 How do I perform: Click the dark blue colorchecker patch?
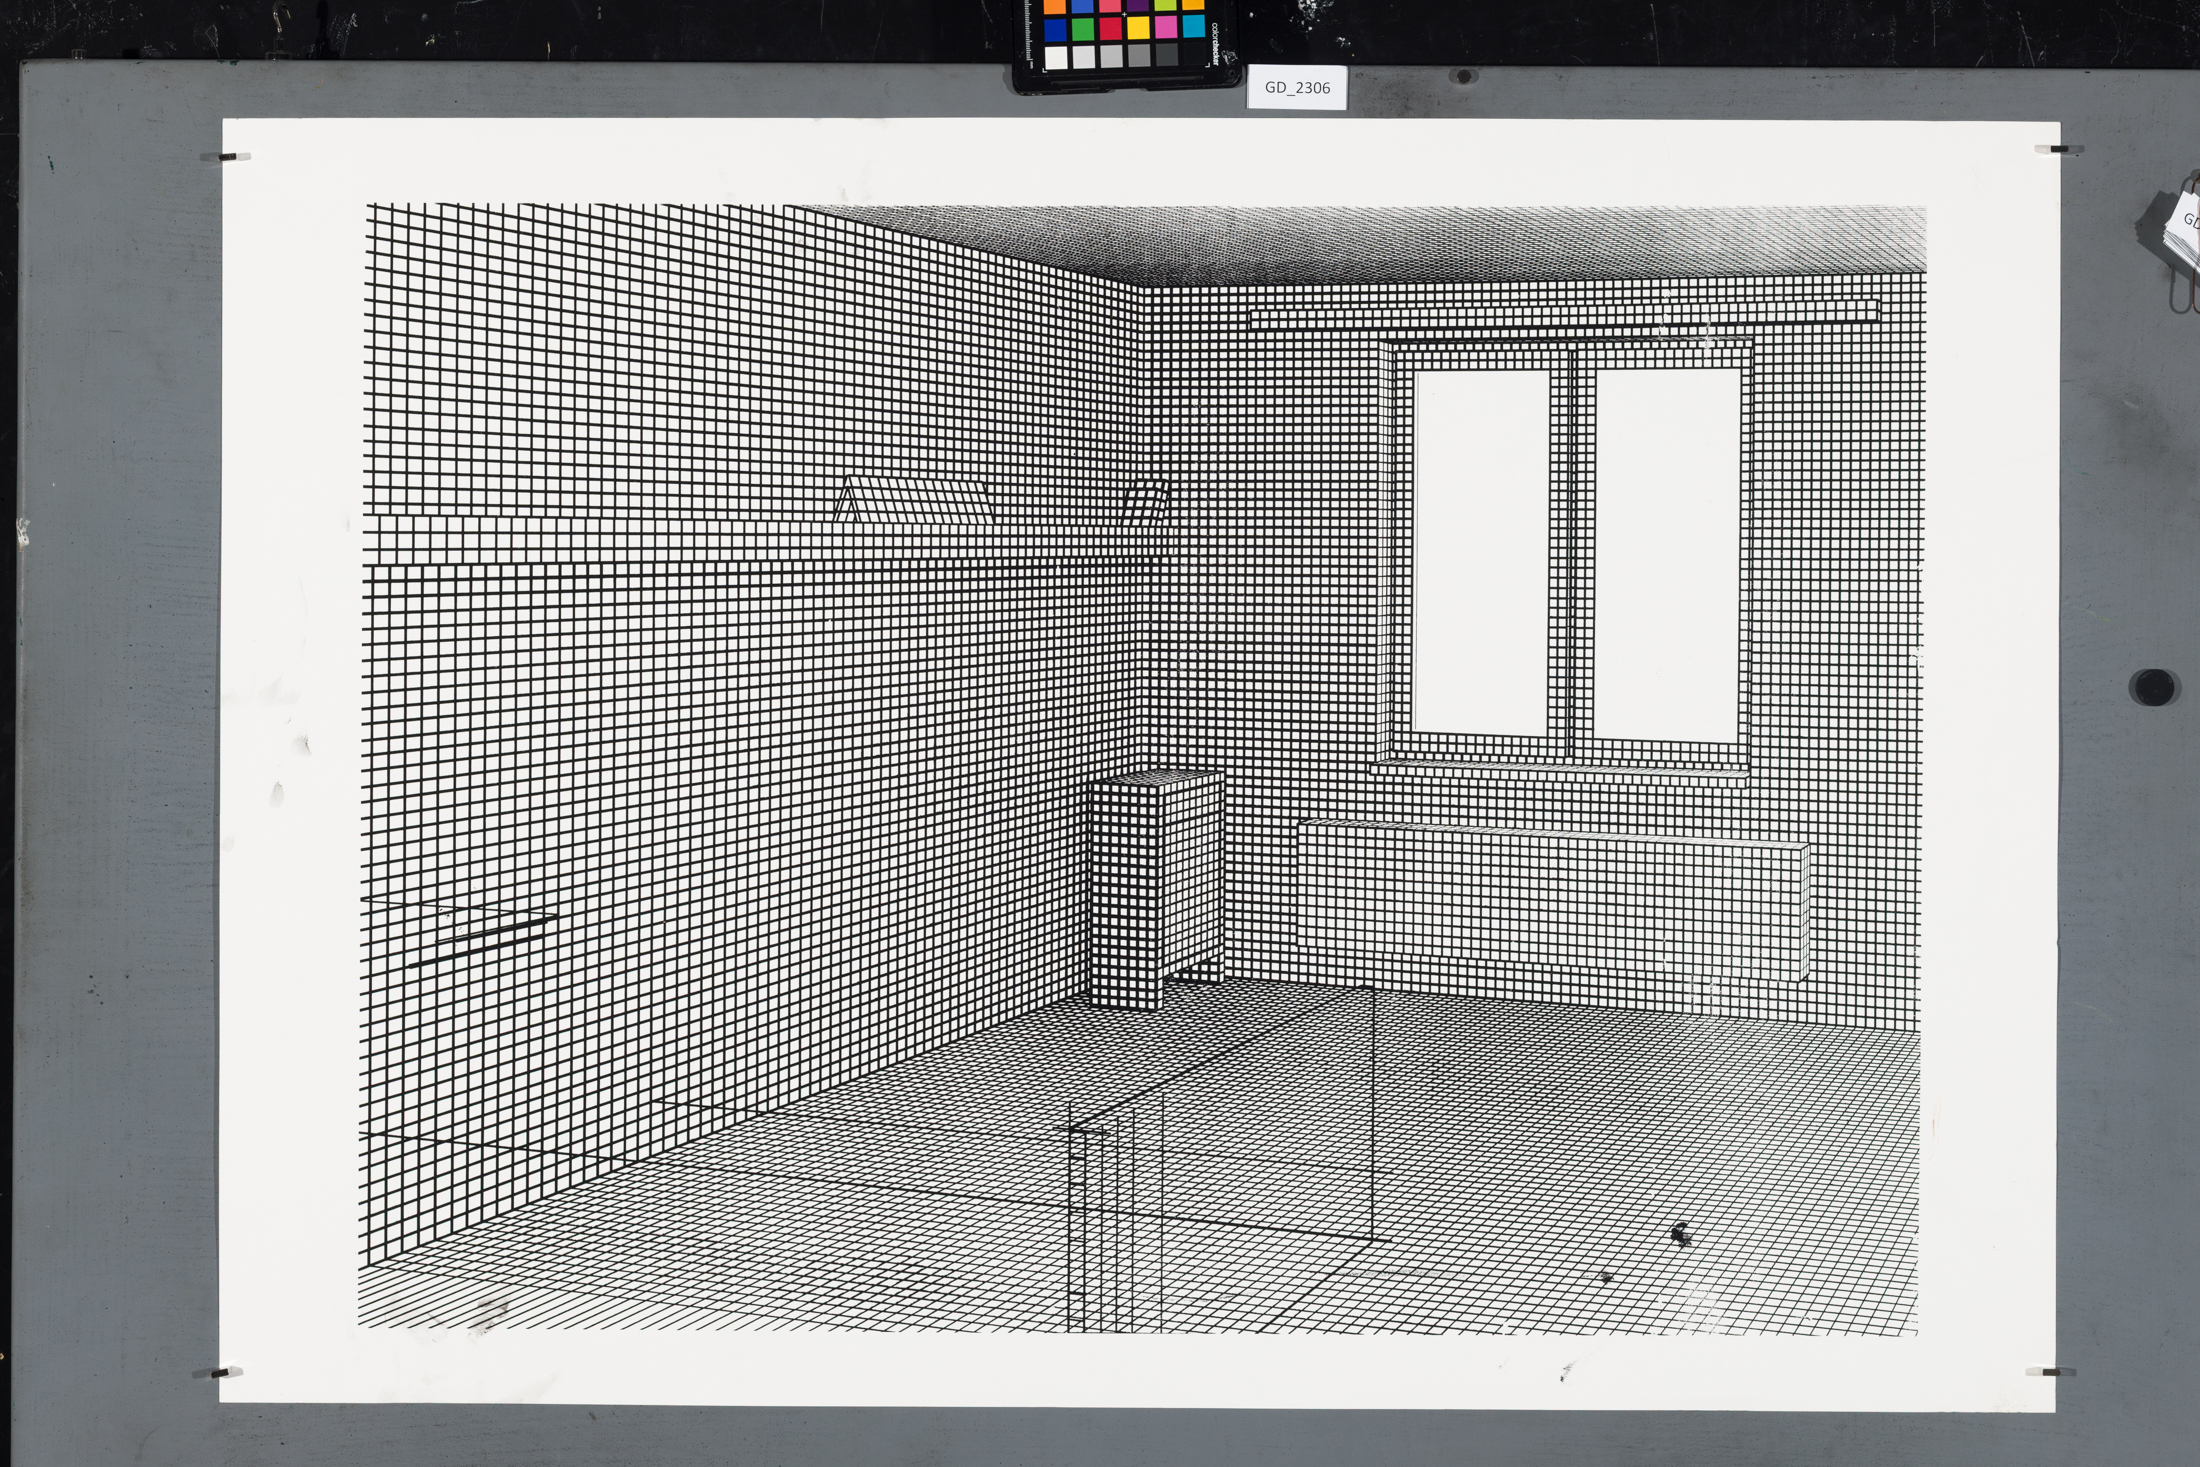tap(1055, 30)
